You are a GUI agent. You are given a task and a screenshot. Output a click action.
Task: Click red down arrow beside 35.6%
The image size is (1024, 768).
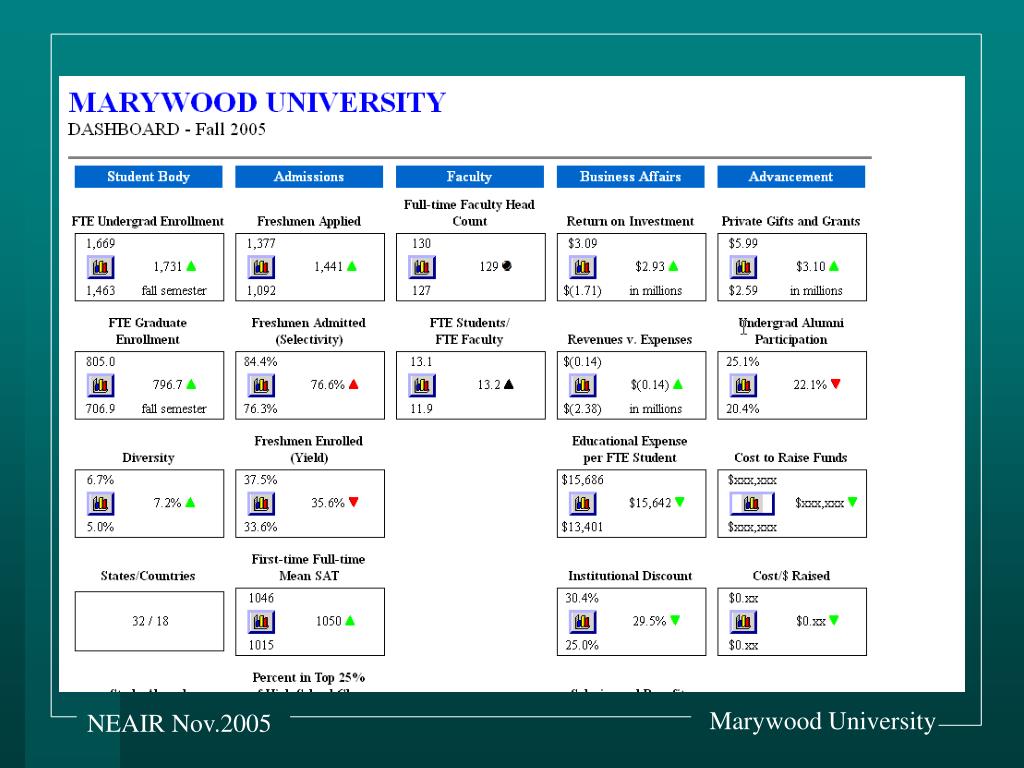(x=353, y=502)
